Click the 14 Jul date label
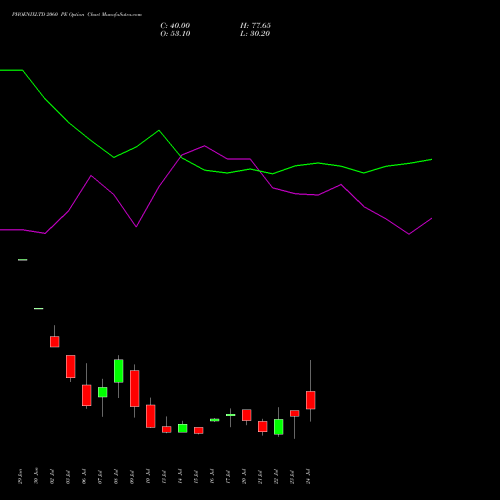The image size is (500, 500). coord(180,476)
